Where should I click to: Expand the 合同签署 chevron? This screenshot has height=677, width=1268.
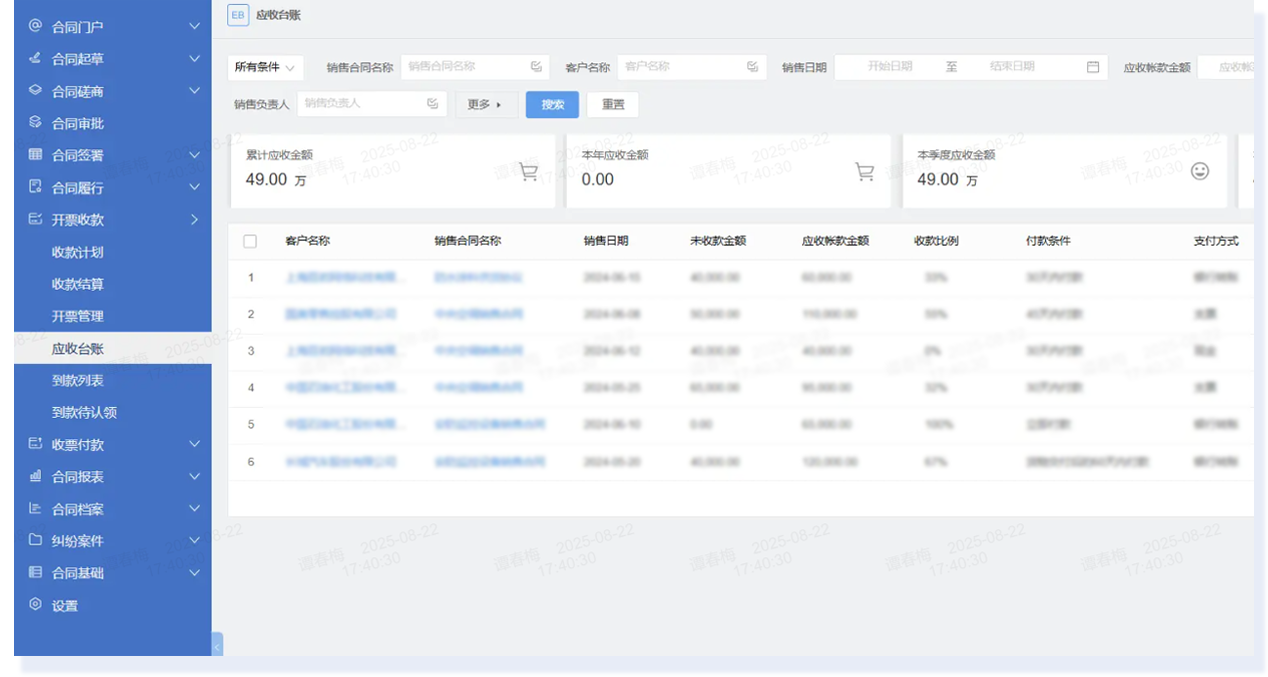pos(195,155)
